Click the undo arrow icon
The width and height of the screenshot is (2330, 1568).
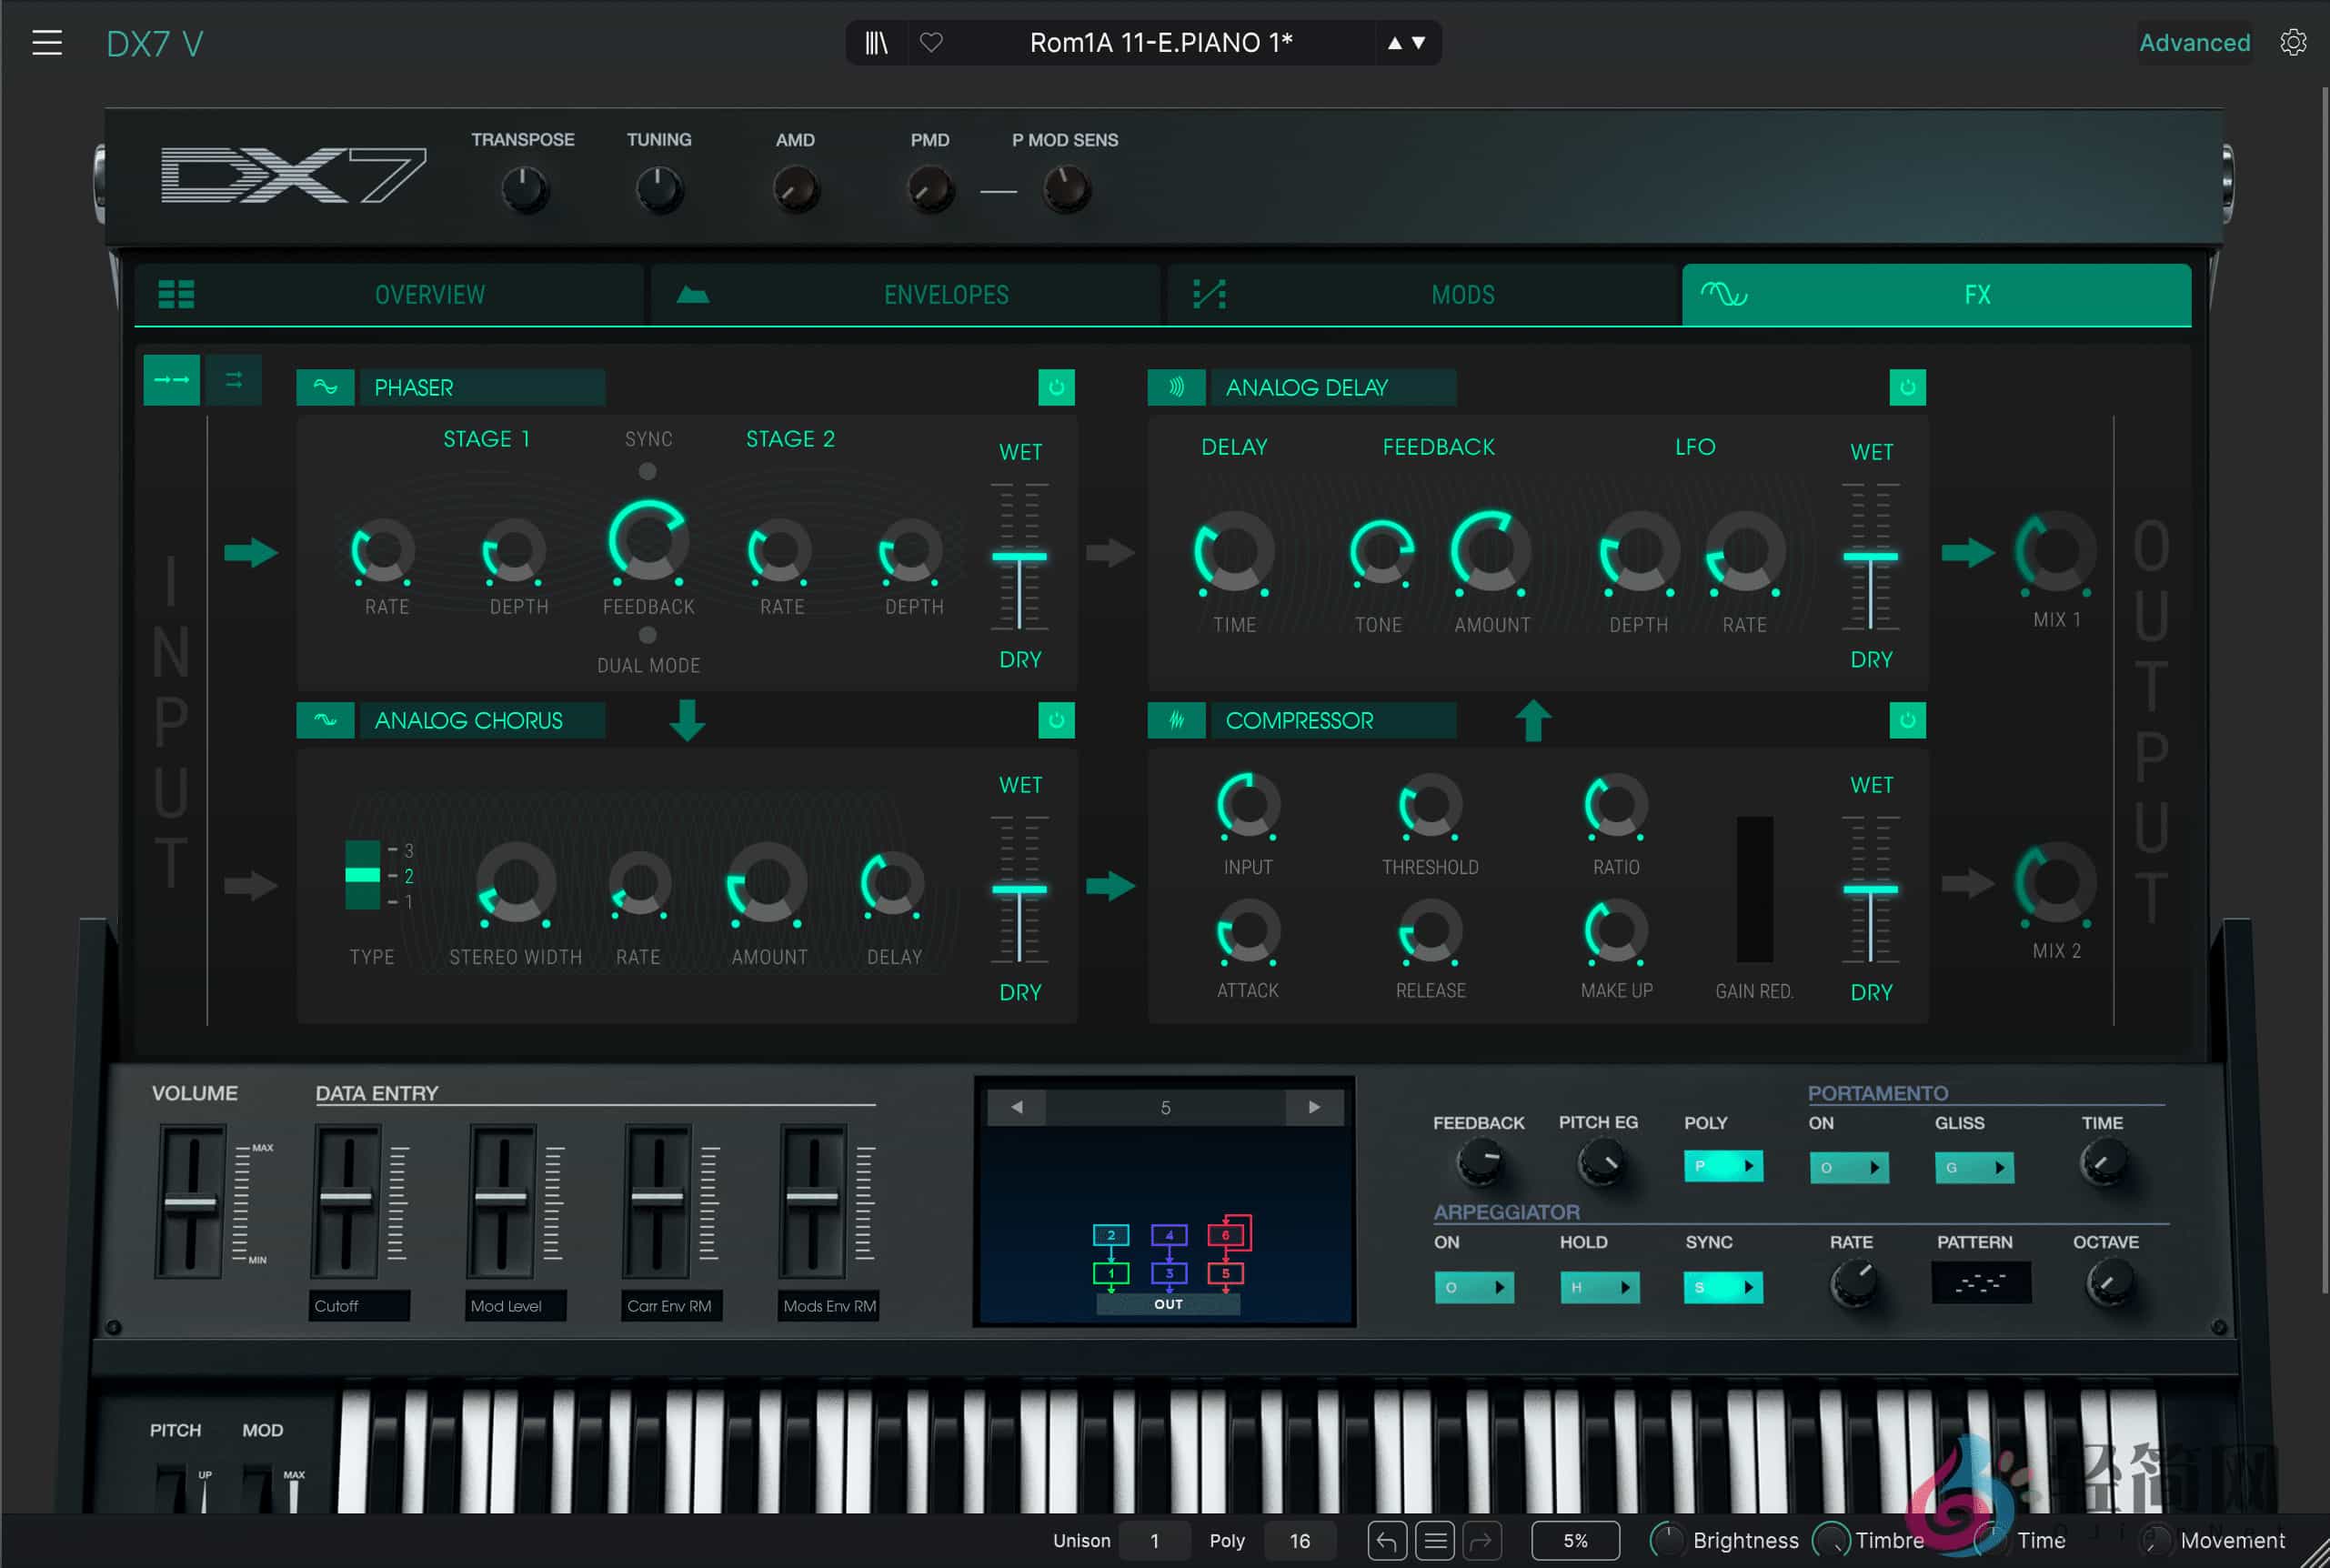(1387, 1541)
